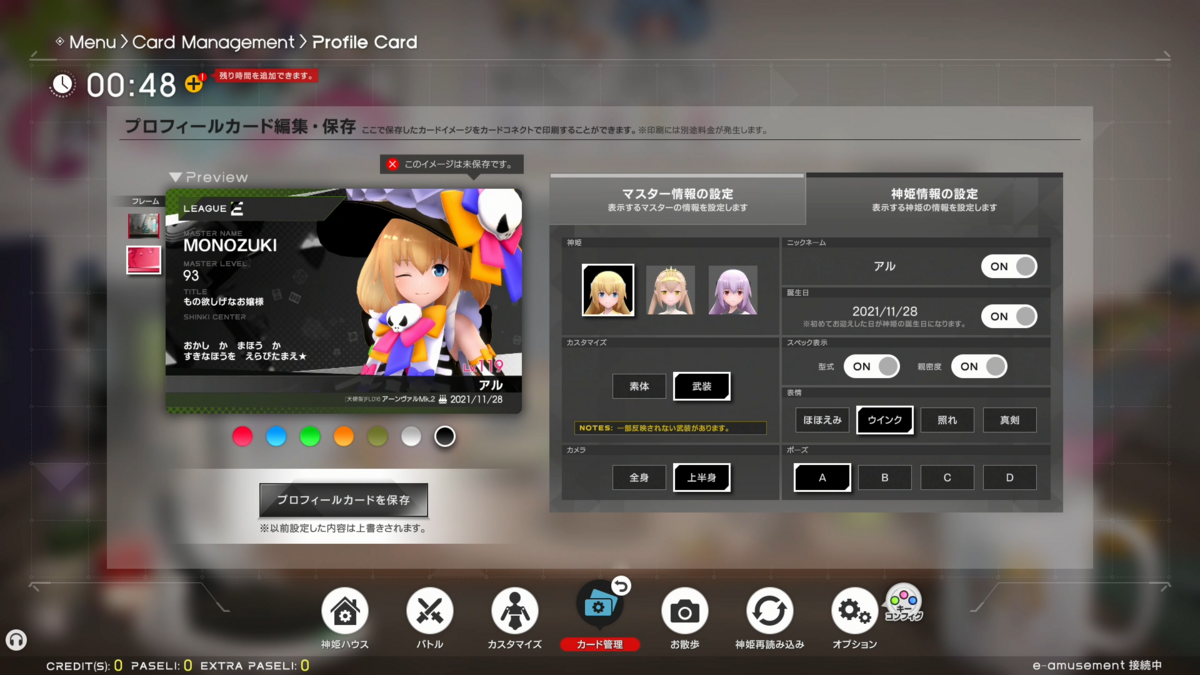This screenshot has height=675, width=1200.
Task: Click the e-amusement 接続中 status
Action: click(x=1097, y=665)
